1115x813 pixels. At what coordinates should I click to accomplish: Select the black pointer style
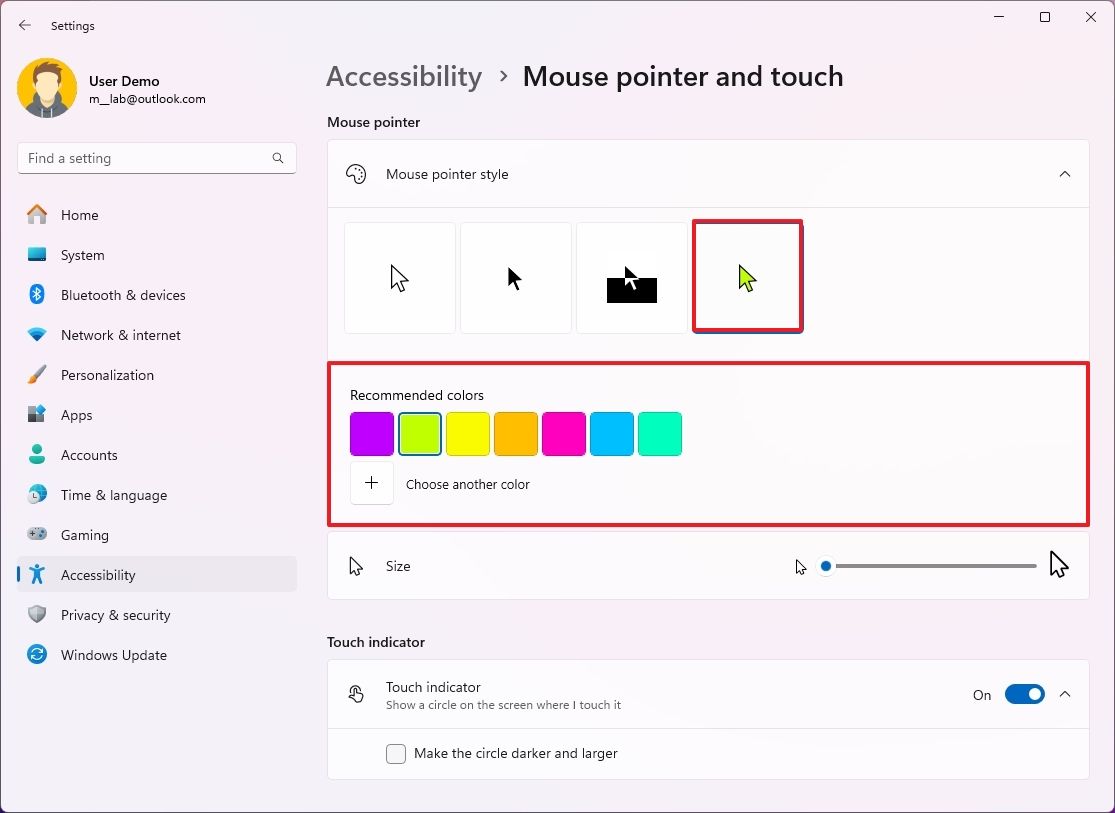[x=515, y=277]
